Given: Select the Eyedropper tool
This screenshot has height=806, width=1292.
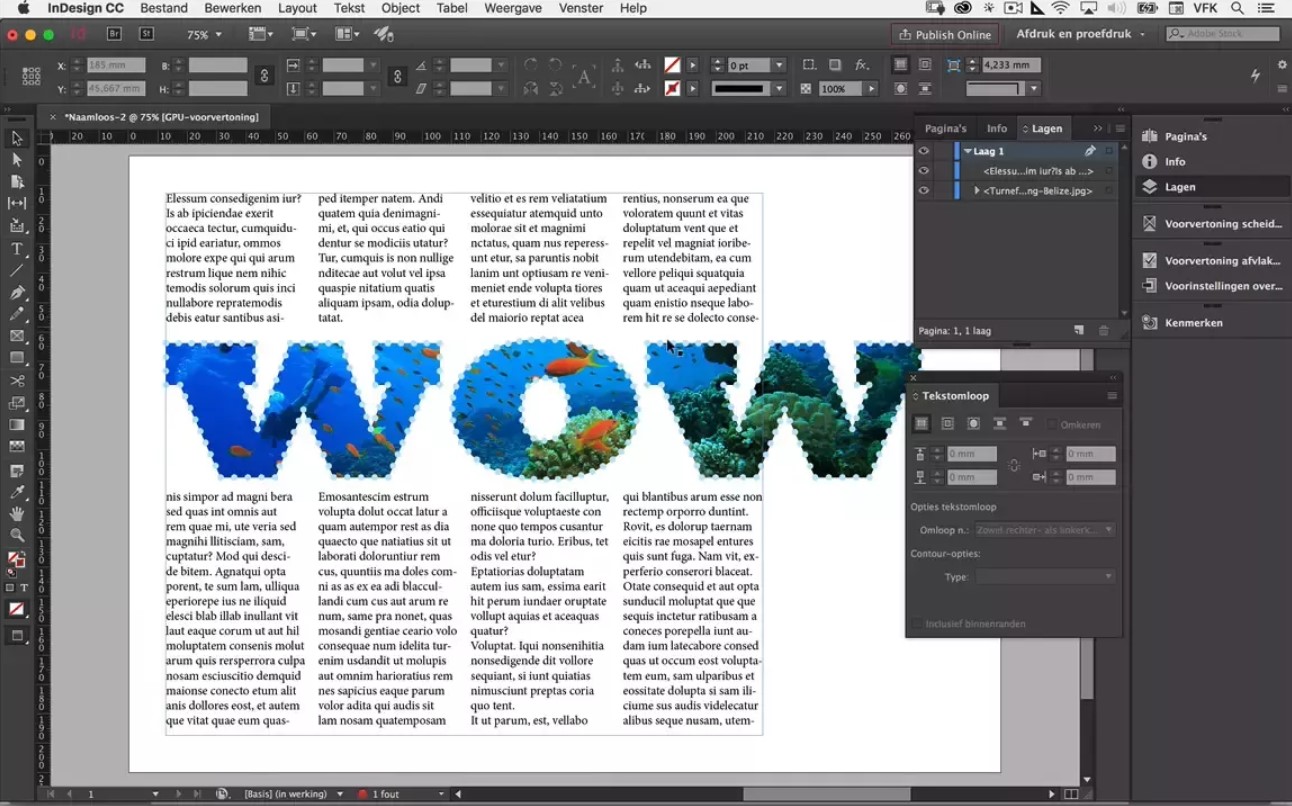Looking at the screenshot, I should coord(17,492).
